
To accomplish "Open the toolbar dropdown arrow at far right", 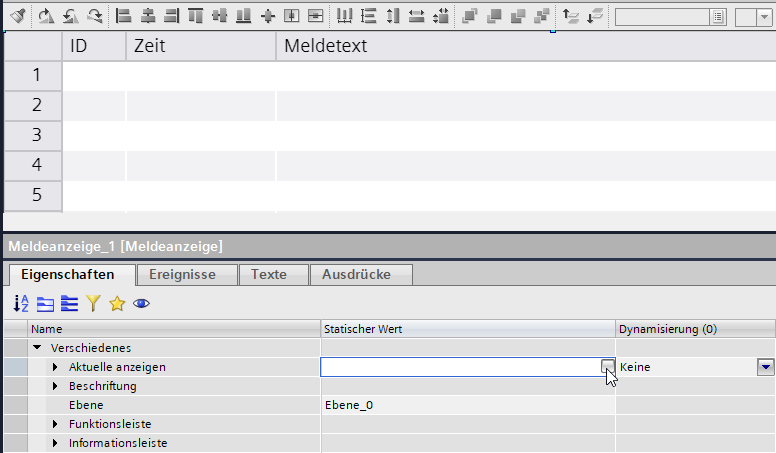I will 764,17.
